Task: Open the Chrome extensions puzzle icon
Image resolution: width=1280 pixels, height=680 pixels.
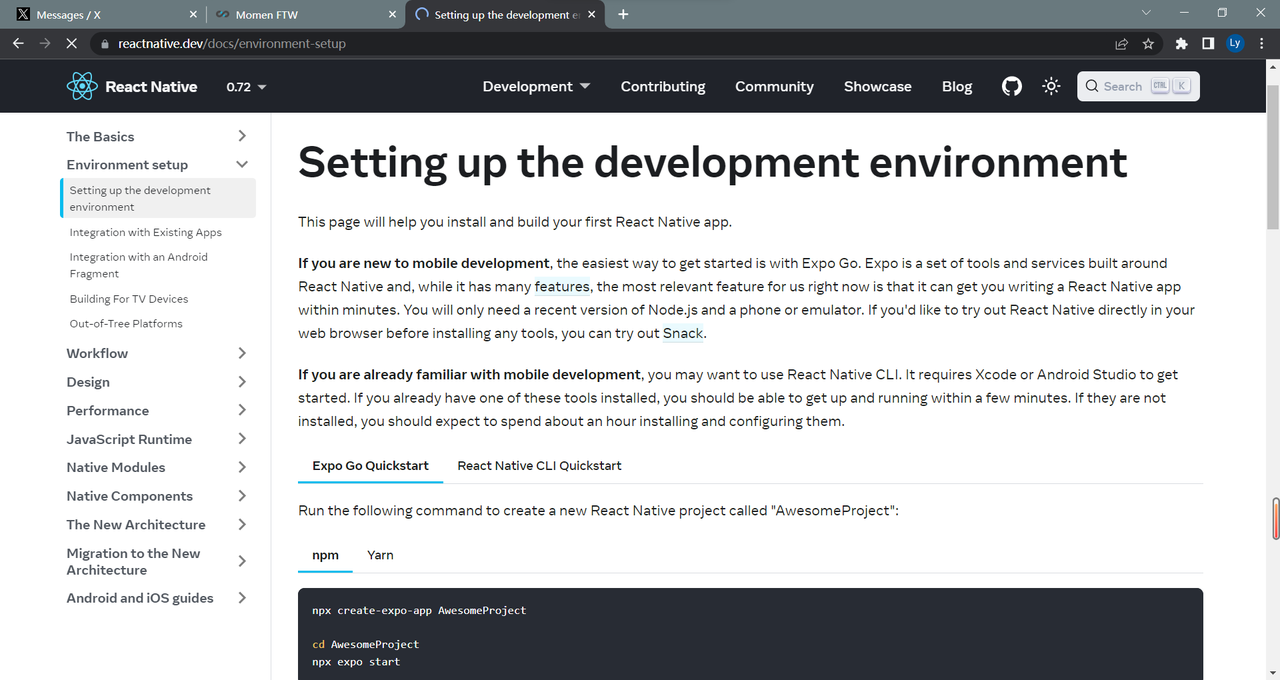Action: pos(1182,44)
